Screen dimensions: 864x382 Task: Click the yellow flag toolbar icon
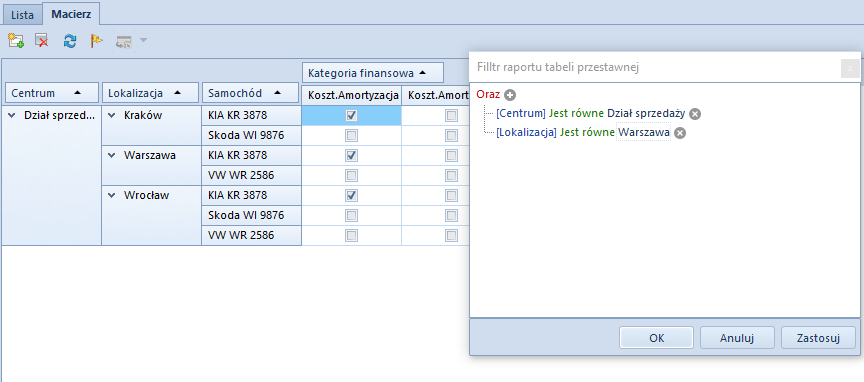[96, 41]
